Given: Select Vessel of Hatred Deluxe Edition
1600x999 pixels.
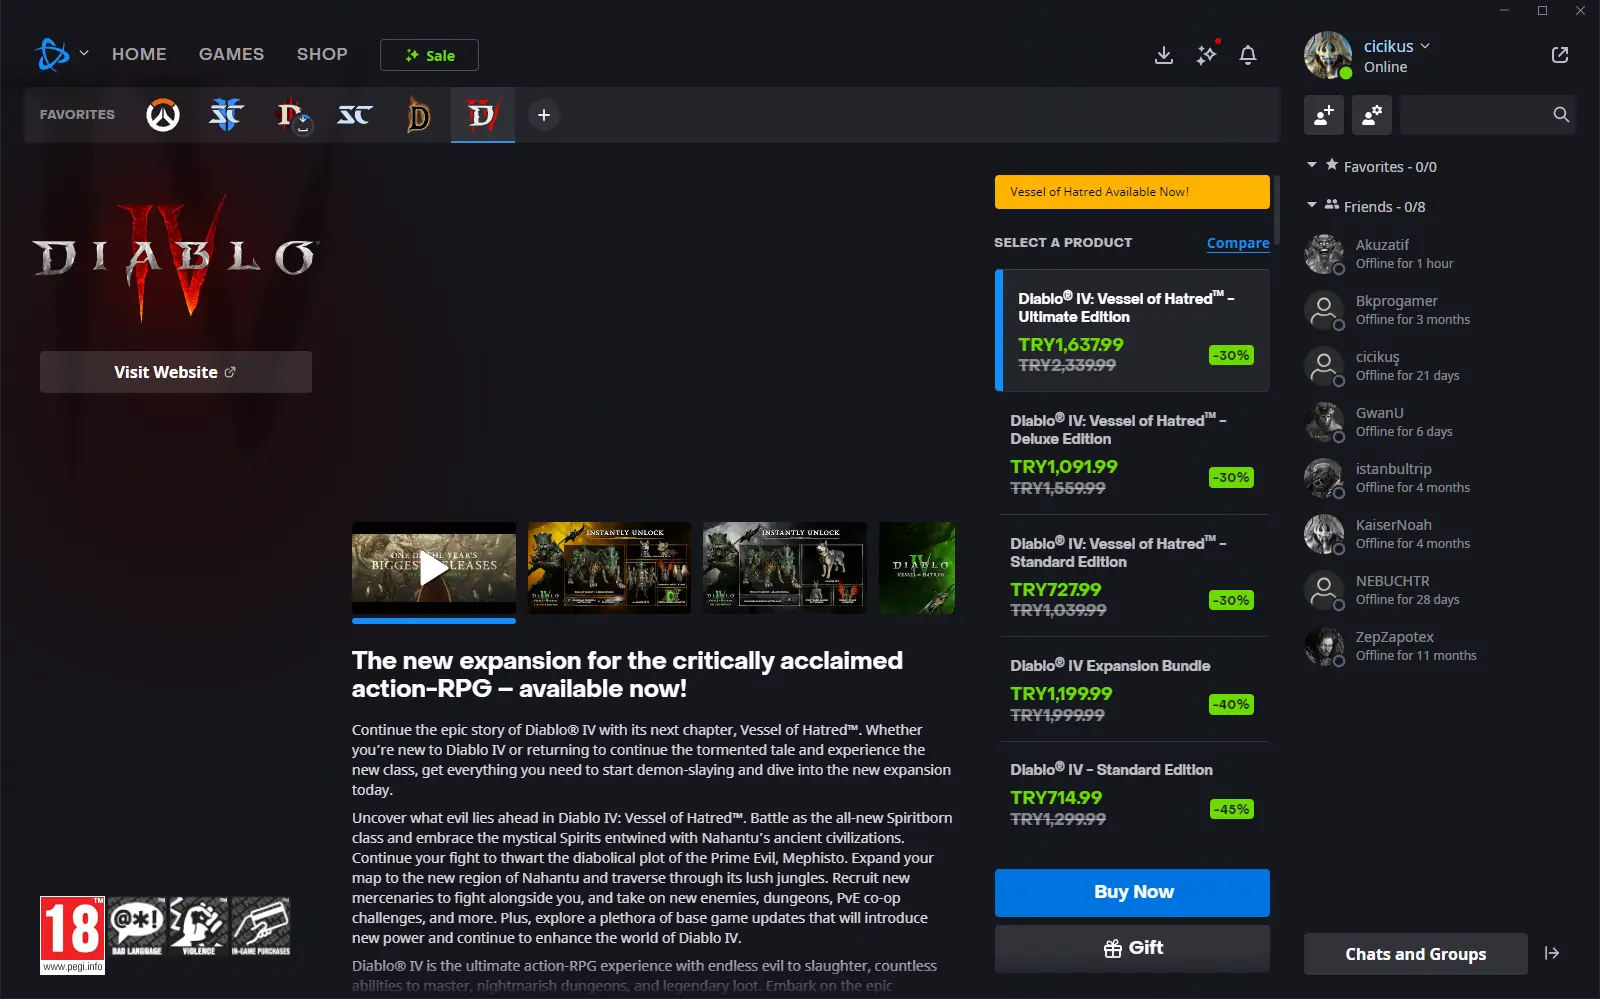Looking at the screenshot, I should pyautogui.click(x=1132, y=453).
